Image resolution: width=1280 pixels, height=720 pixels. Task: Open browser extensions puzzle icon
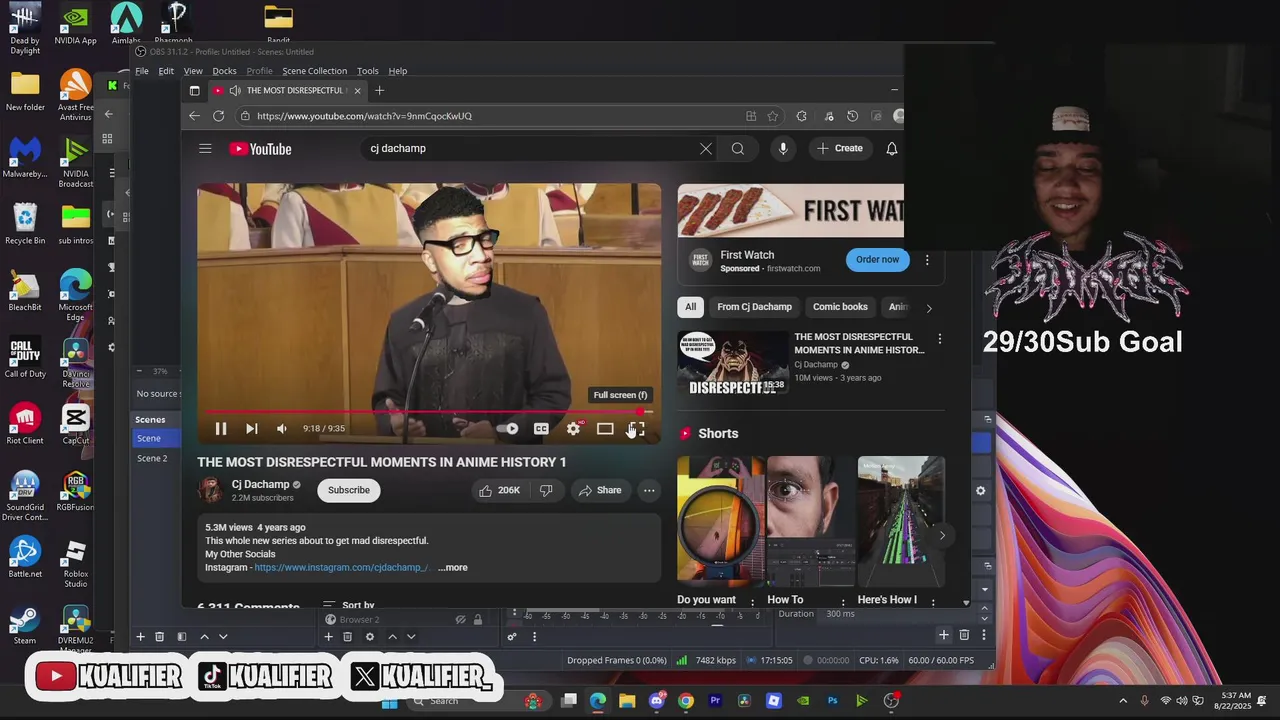click(x=801, y=116)
